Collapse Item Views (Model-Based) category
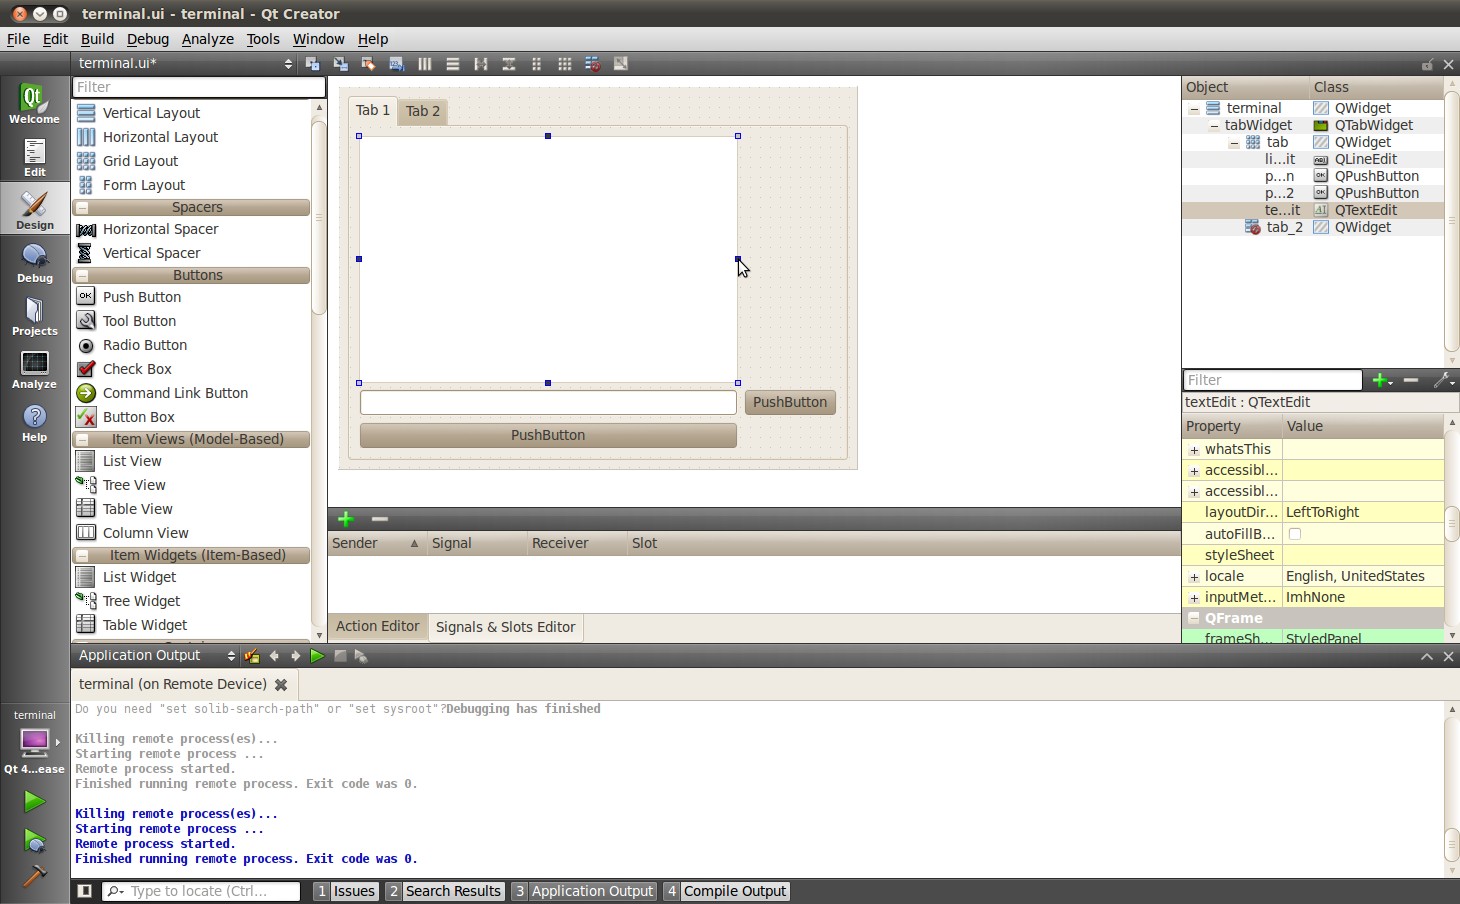 pos(83,440)
